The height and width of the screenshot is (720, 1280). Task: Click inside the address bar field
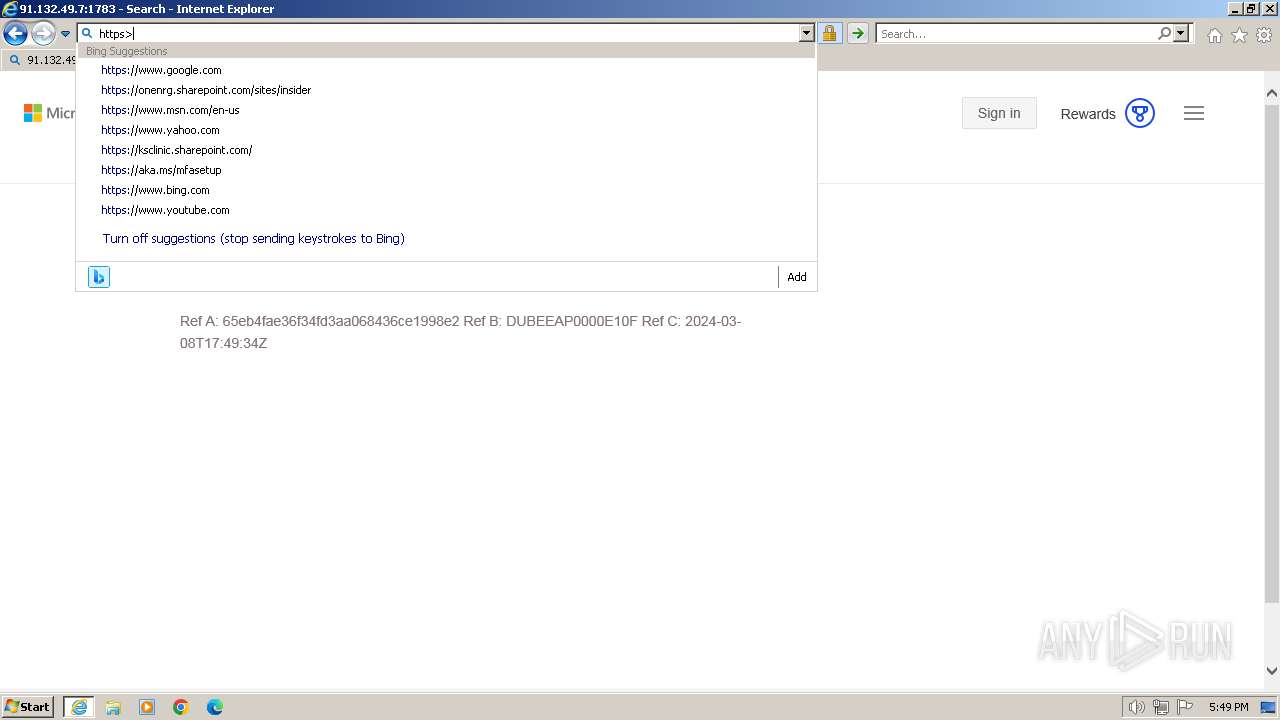[x=447, y=33]
